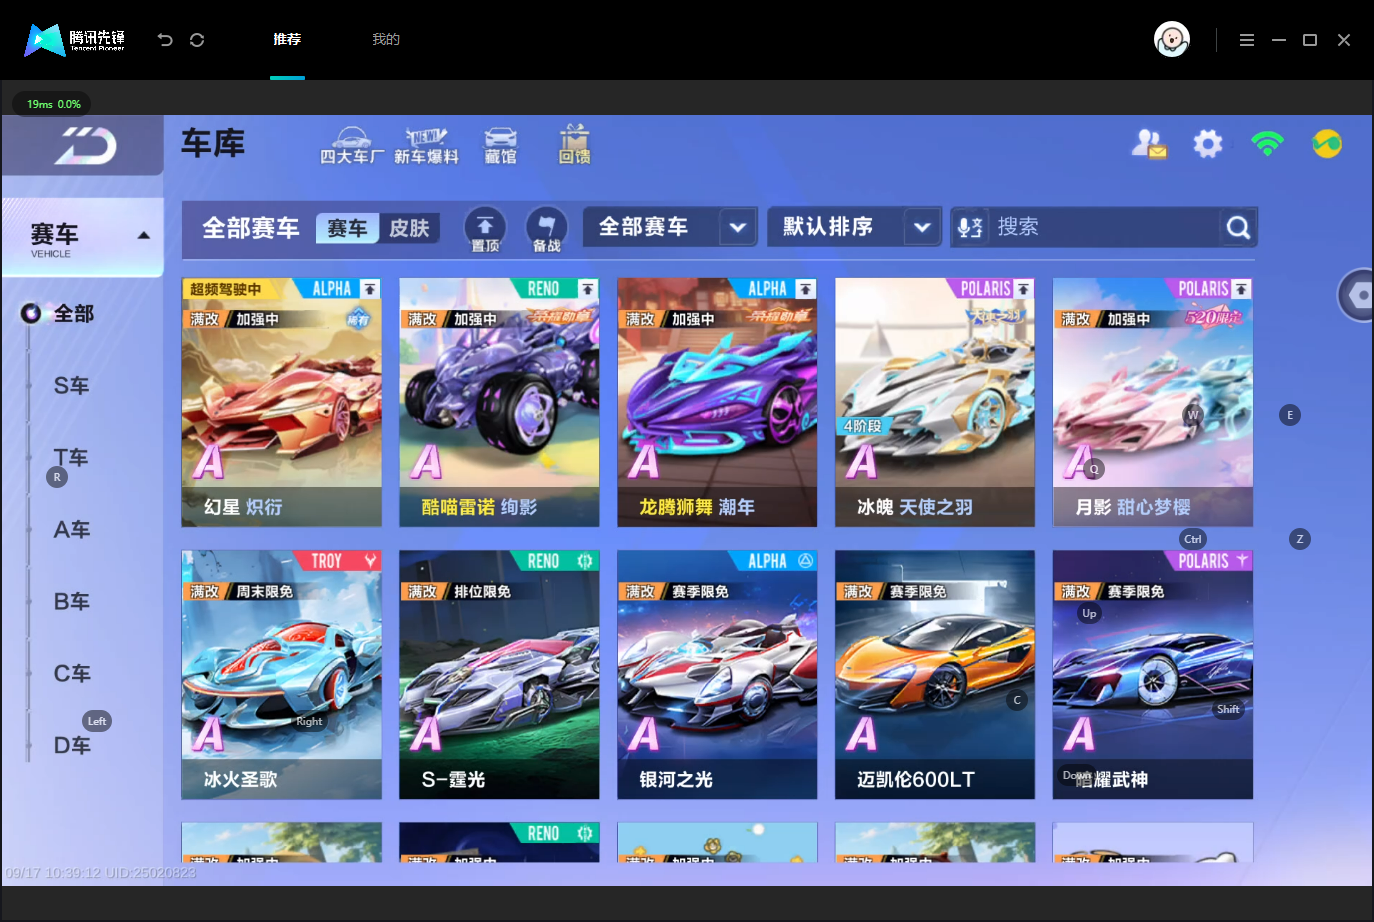Viewport: 1374px width, 922px height.
Task: Select A车 category in sidebar
Action: pos(72,530)
